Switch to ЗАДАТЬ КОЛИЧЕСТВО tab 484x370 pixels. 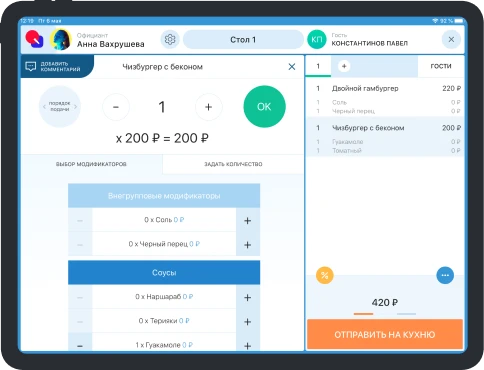point(233,164)
